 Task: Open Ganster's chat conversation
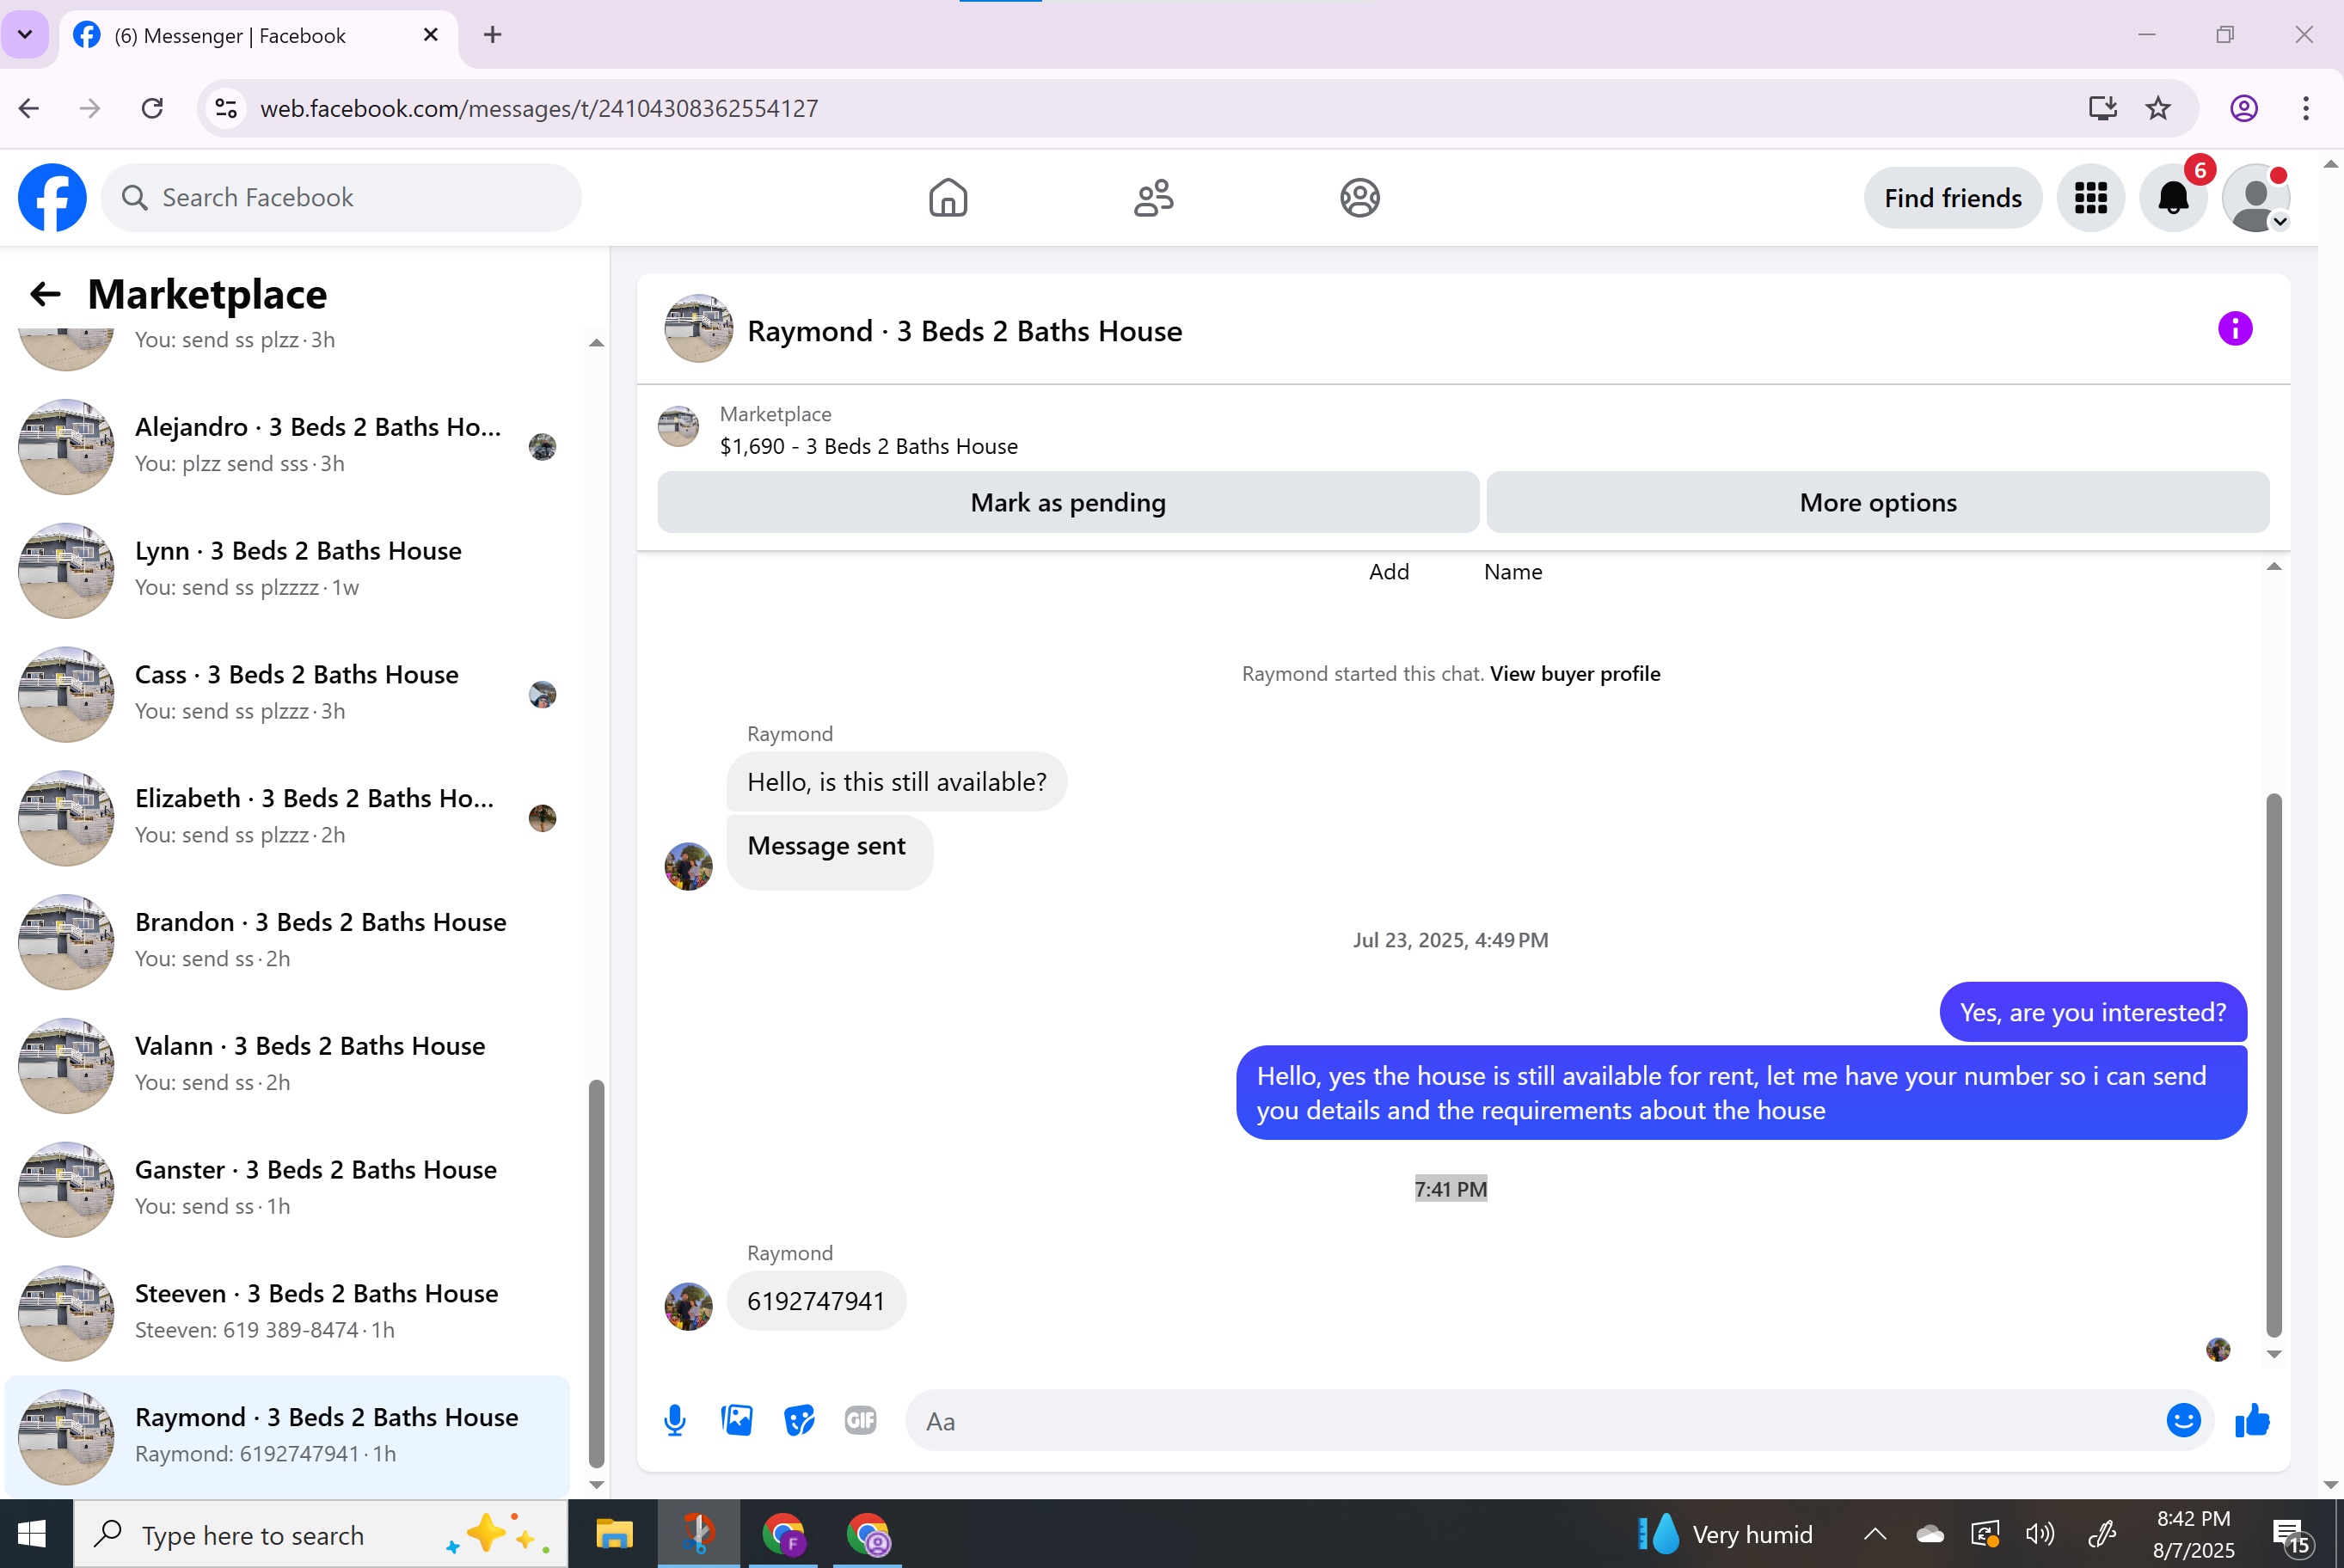(x=287, y=1189)
